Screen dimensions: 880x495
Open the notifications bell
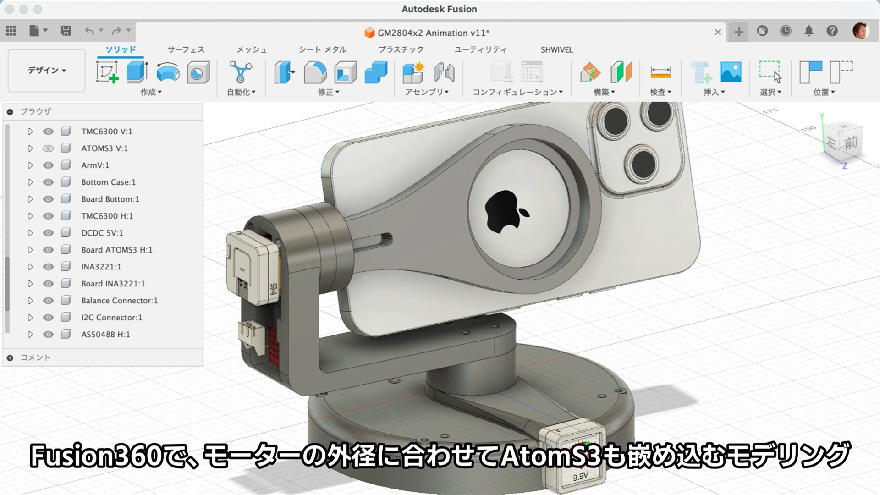coord(809,31)
